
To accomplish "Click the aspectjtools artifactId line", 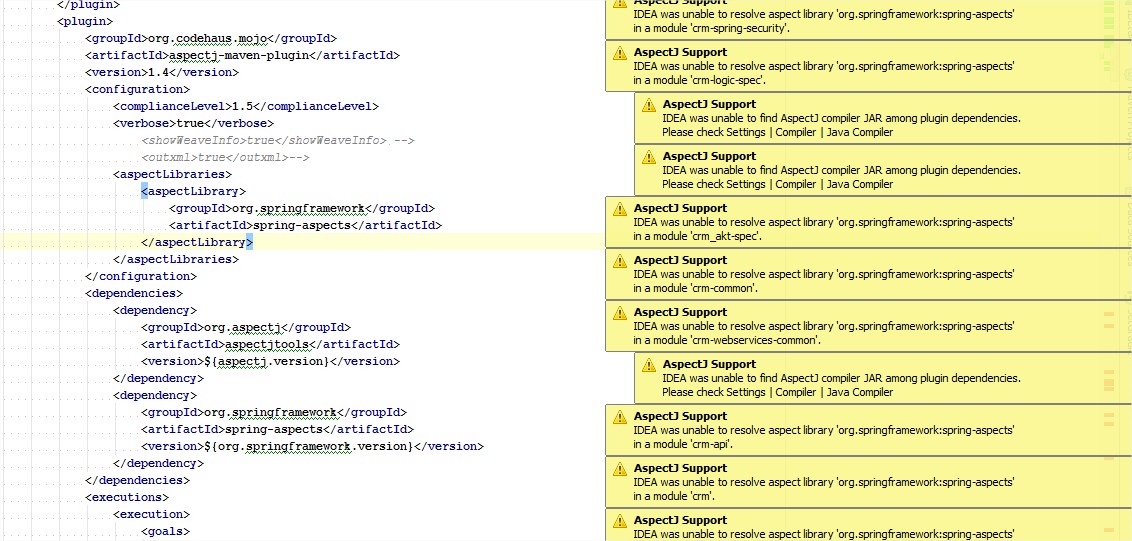I will tap(270, 344).
